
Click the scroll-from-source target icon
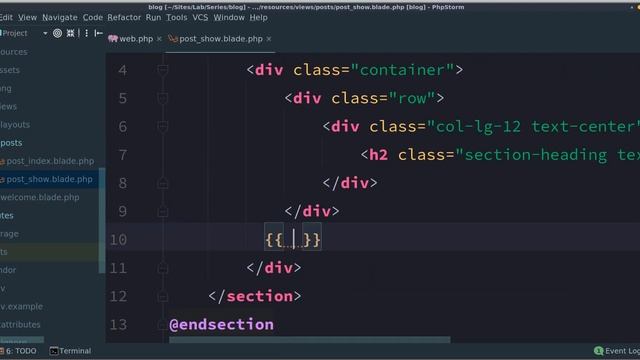pyautogui.click(x=58, y=33)
